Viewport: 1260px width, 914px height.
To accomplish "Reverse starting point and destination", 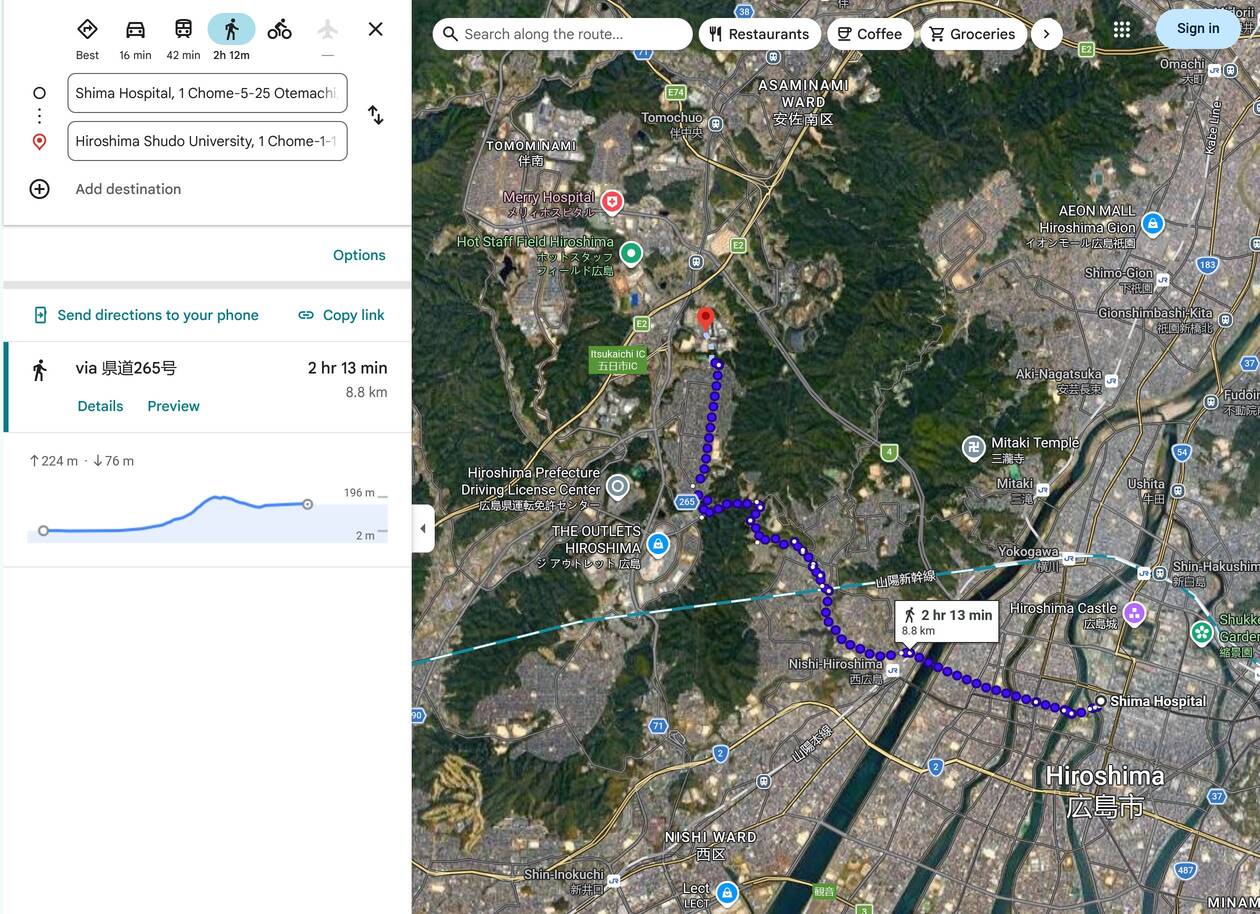I will pyautogui.click(x=376, y=115).
